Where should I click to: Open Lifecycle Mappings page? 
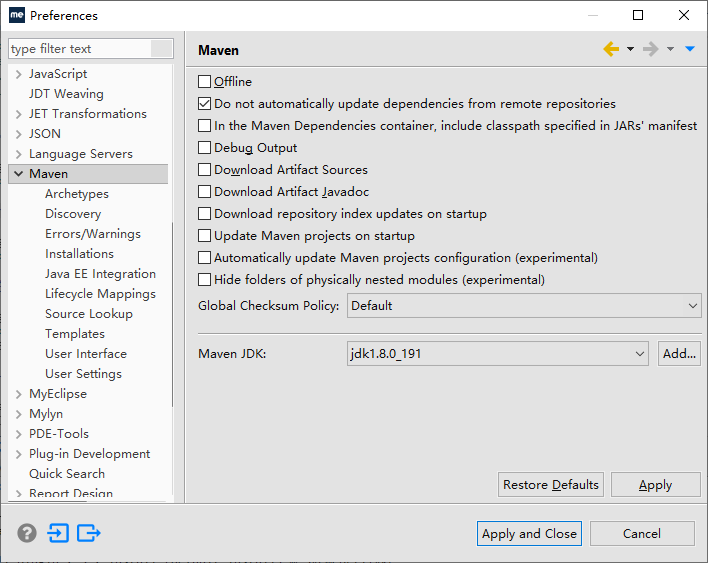pos(100,294)
